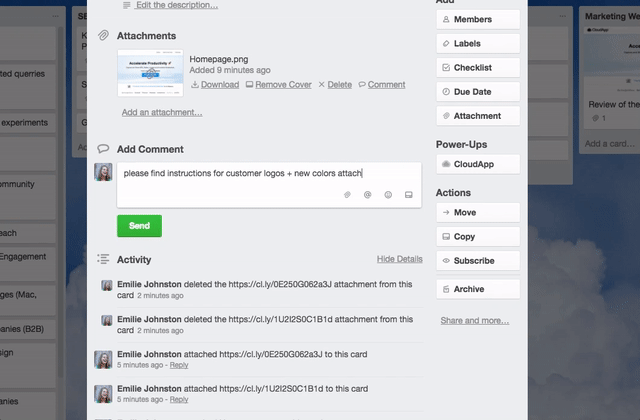The image size is (640, 420).
Task: Click the @ mention icon in comment box
Action: click(x=367, y=194)
